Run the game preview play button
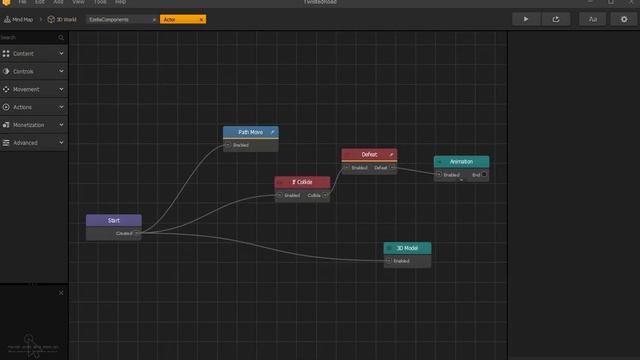This screenshot has height=360, width=640. (x=526, y=19)
